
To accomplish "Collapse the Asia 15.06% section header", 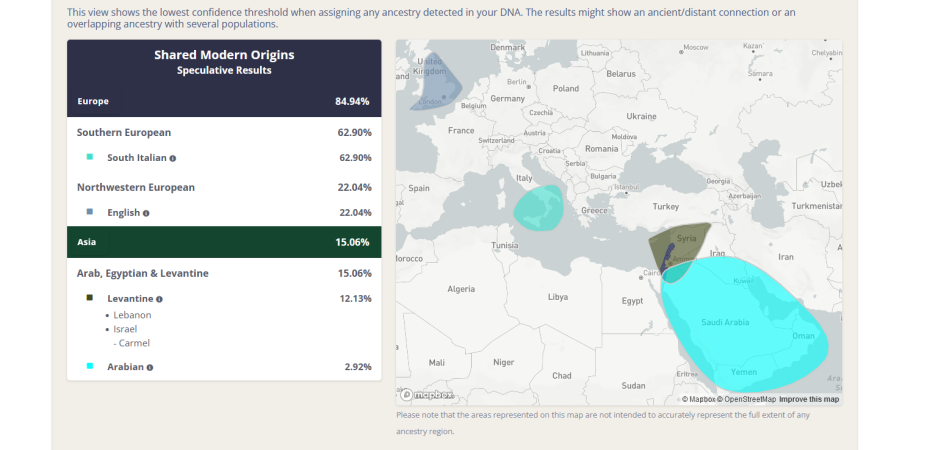I will [x=224, y=242].
